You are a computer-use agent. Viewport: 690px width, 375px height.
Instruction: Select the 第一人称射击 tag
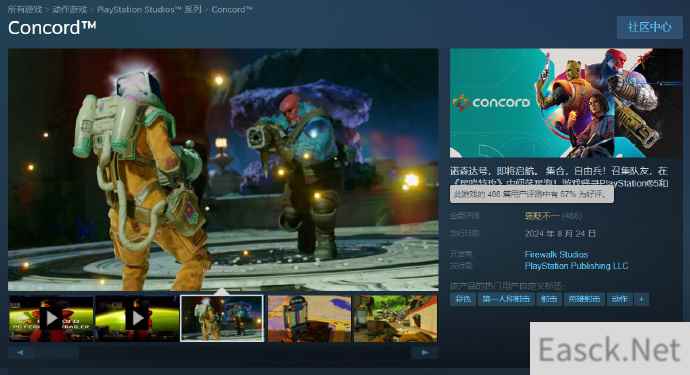pos(506,299)
